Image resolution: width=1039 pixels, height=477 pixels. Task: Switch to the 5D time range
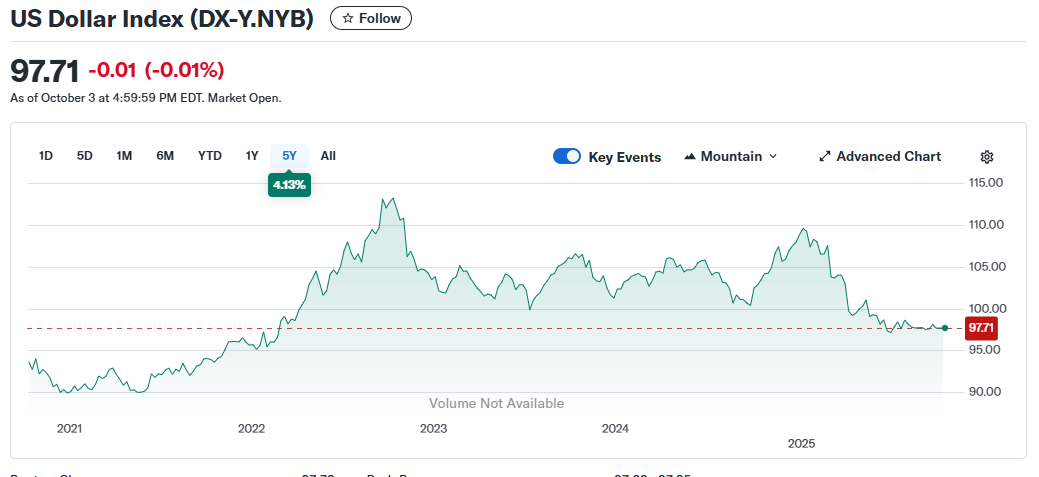(x=85, y=156)
